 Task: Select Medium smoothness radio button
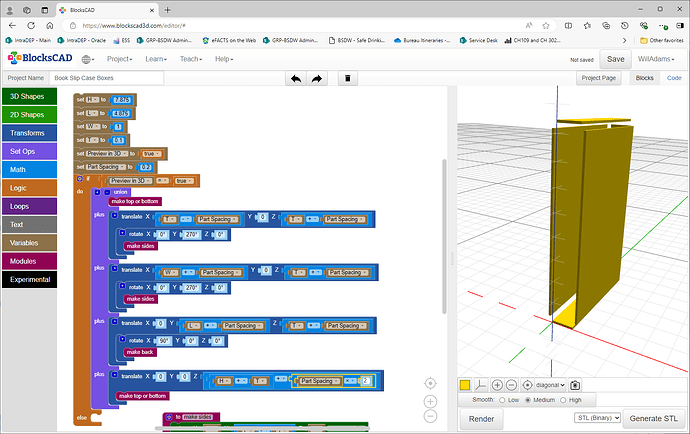528,400
